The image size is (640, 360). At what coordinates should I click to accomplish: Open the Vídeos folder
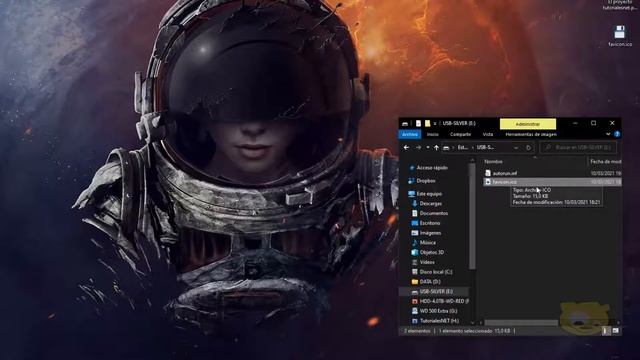(x=427, y=262)
